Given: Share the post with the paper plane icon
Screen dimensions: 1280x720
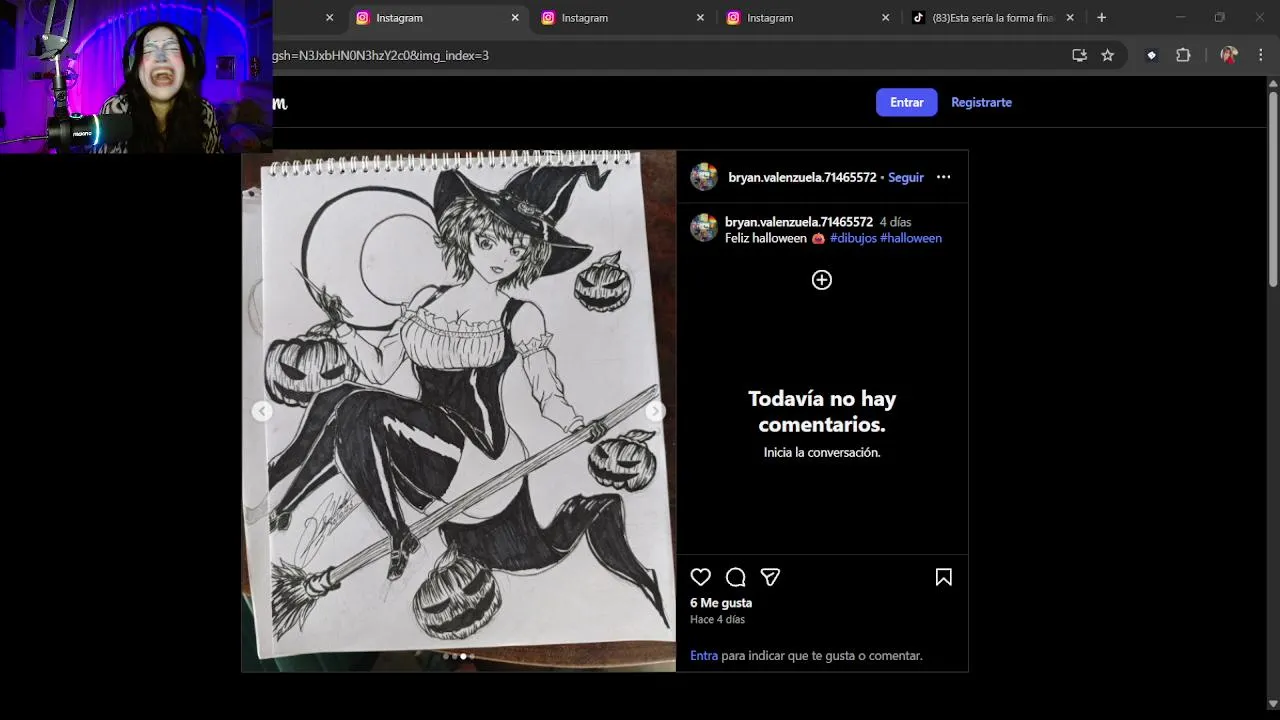Looking at the screenshot, I should (770, 577).
